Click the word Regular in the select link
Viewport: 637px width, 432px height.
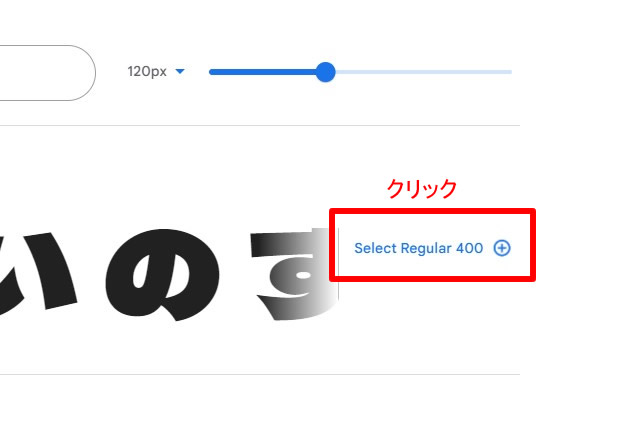click(426, 248)
